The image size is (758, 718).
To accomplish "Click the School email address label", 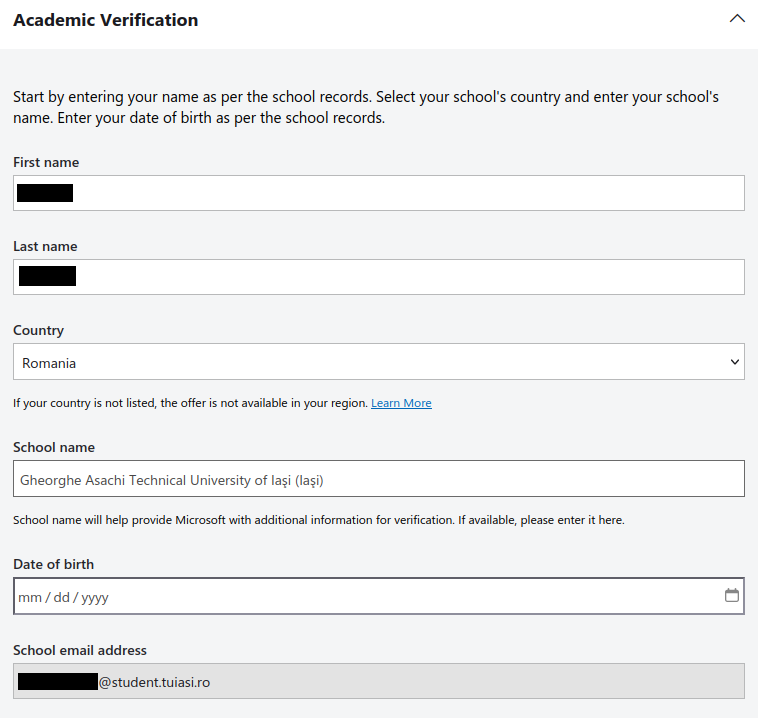I will pos(80,650).
